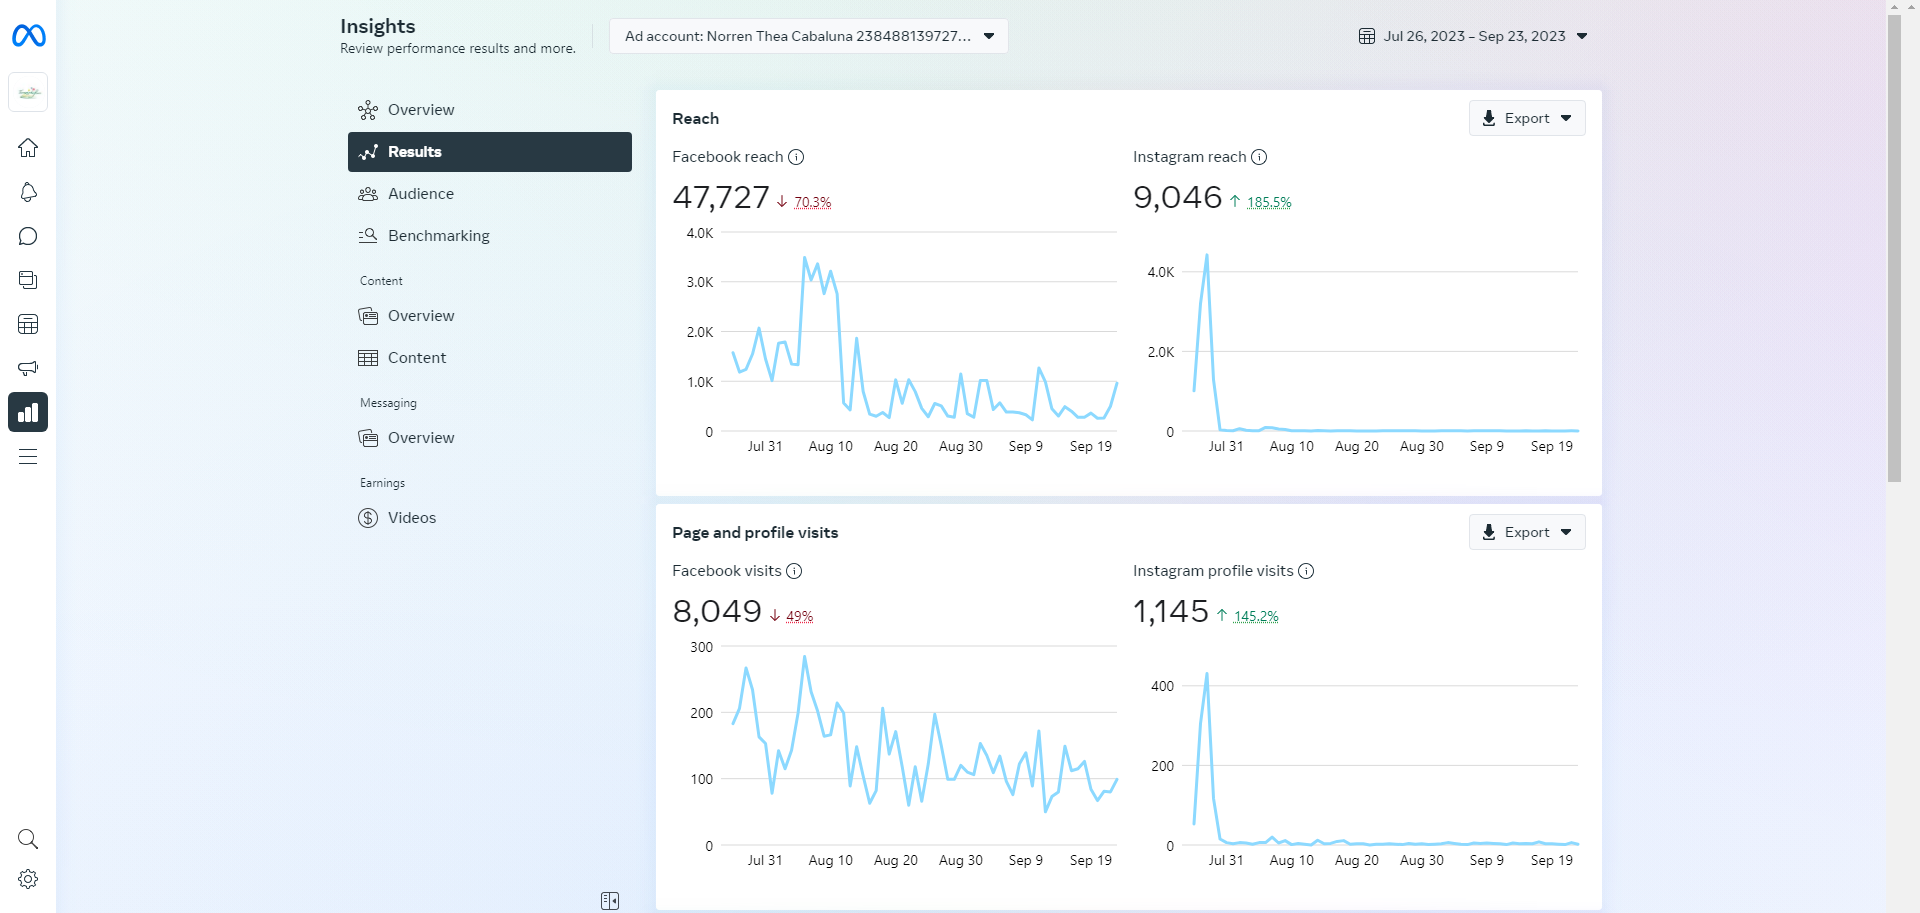Open the All tools hamburger icon

pyautogui.click(x=28, y=457)
